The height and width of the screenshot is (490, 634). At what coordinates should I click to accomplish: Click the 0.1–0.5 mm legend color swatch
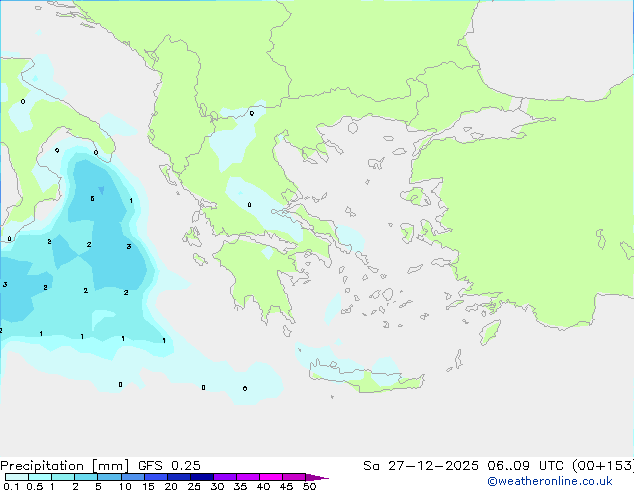pos(17,477)
